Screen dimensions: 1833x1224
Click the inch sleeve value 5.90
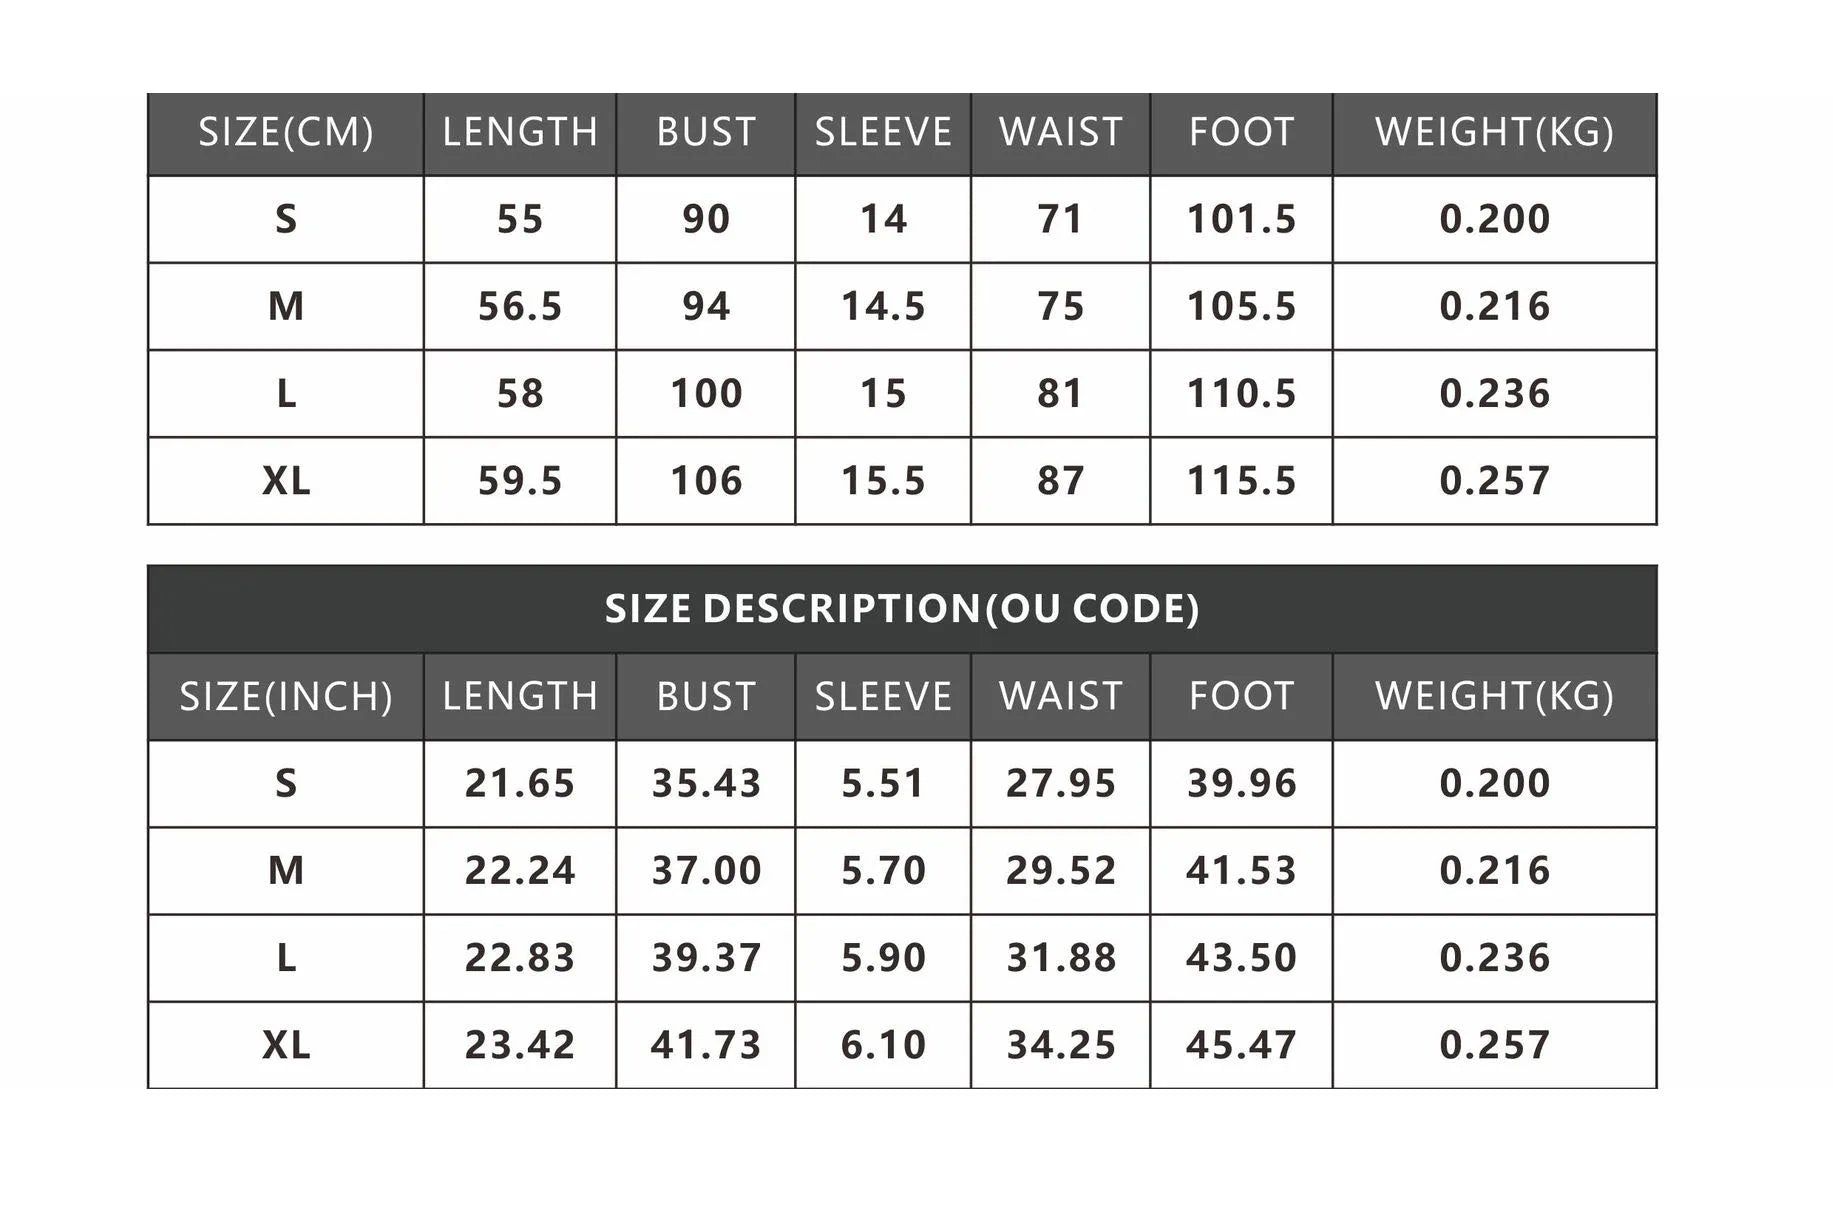point(883,958)
